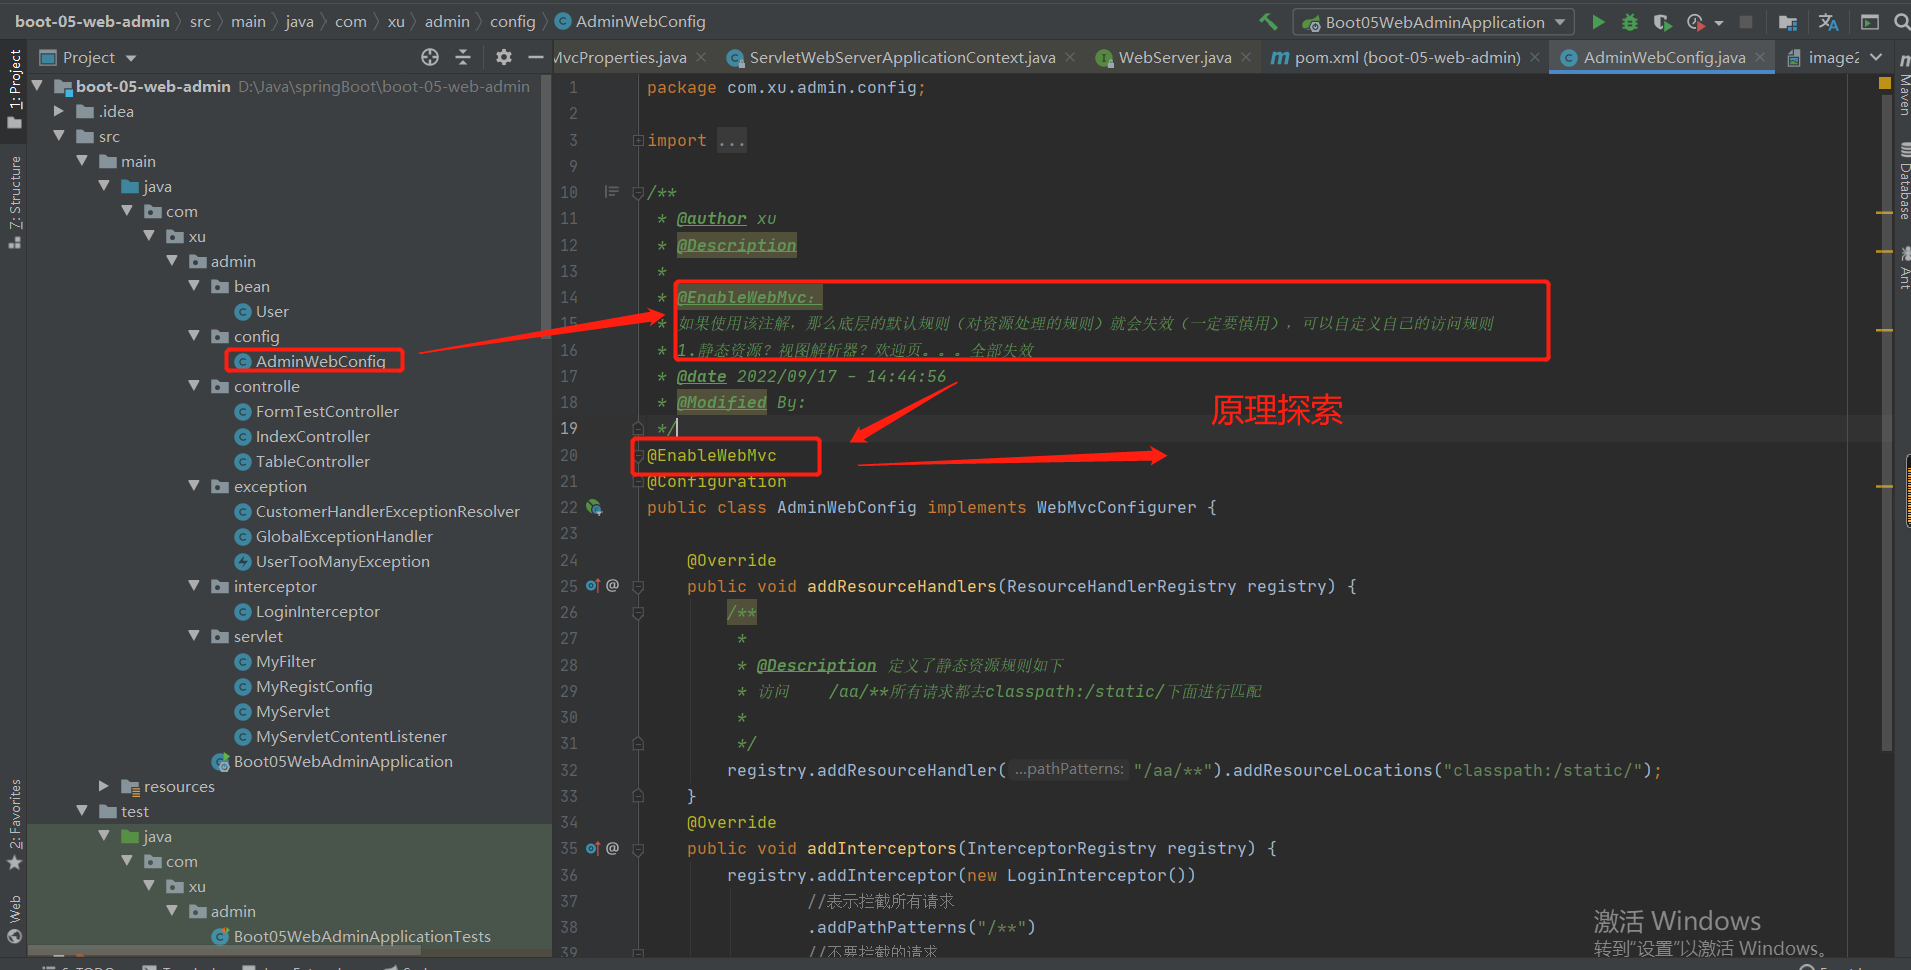Open the run configuration dropdown
The height and width of the screenshot is (970, 1911).
point(1434,22)
